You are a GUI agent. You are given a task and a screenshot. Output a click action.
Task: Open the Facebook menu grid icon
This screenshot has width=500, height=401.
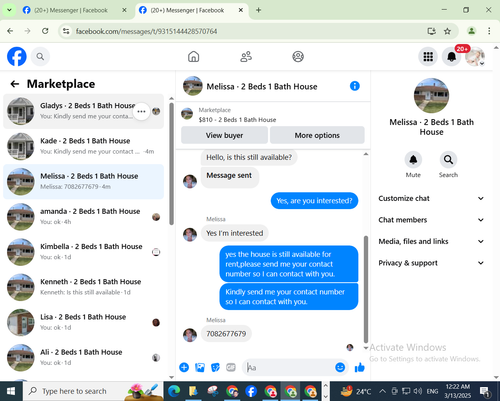coord(428,57)
